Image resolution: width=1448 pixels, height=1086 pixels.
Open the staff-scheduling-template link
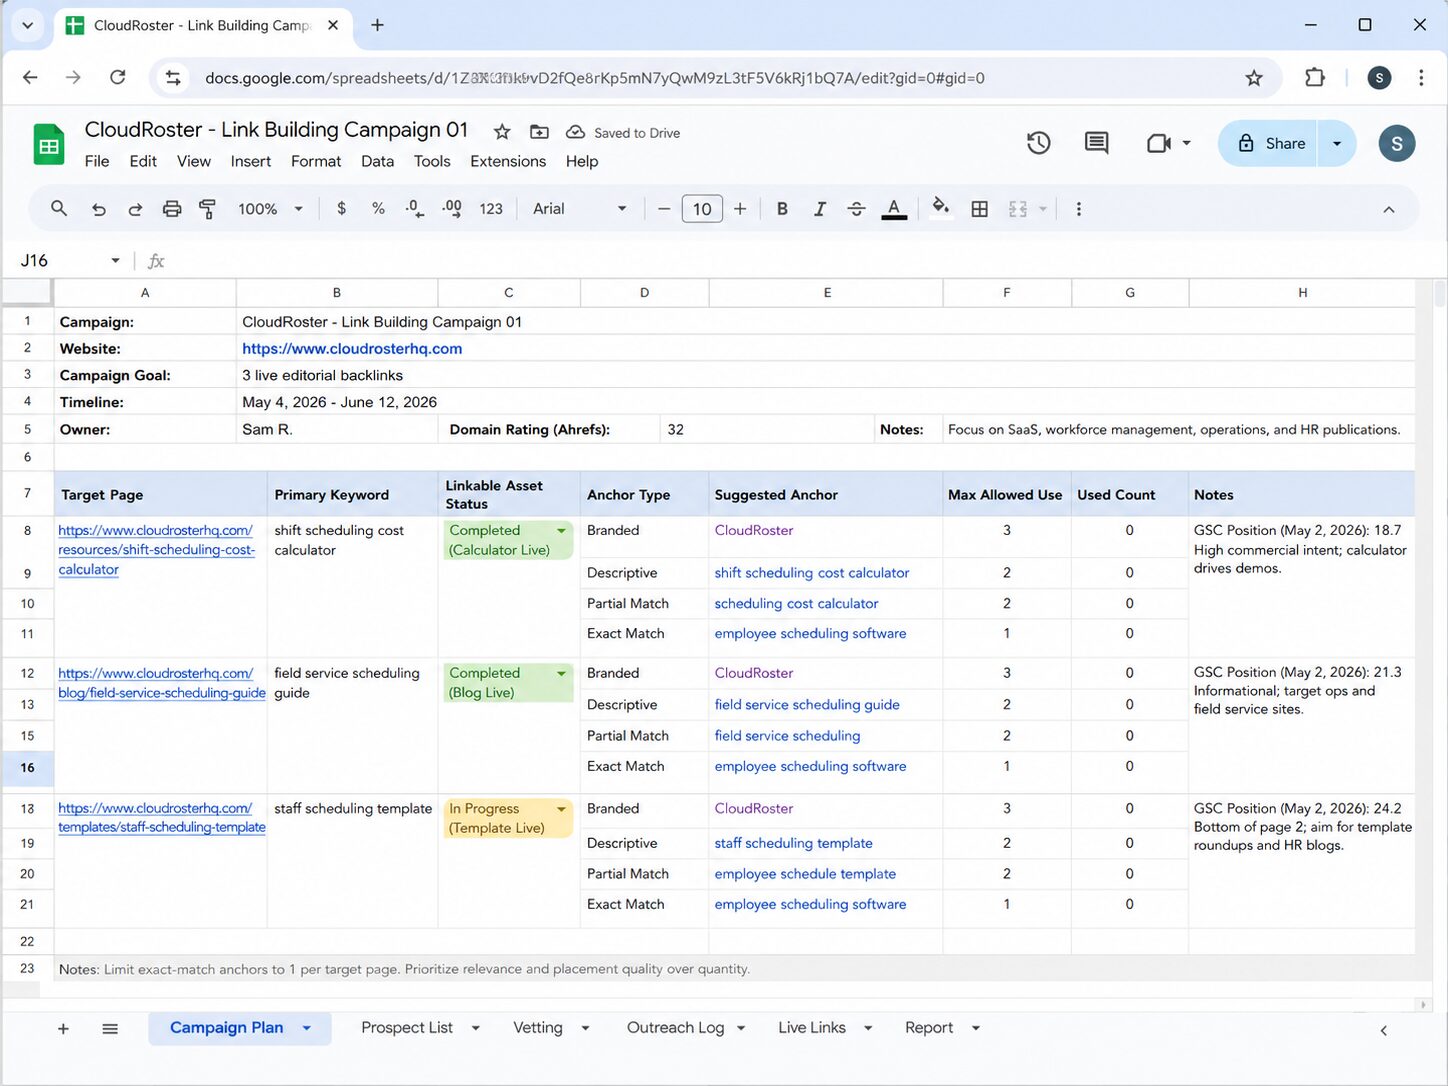[x=162, y=818]
